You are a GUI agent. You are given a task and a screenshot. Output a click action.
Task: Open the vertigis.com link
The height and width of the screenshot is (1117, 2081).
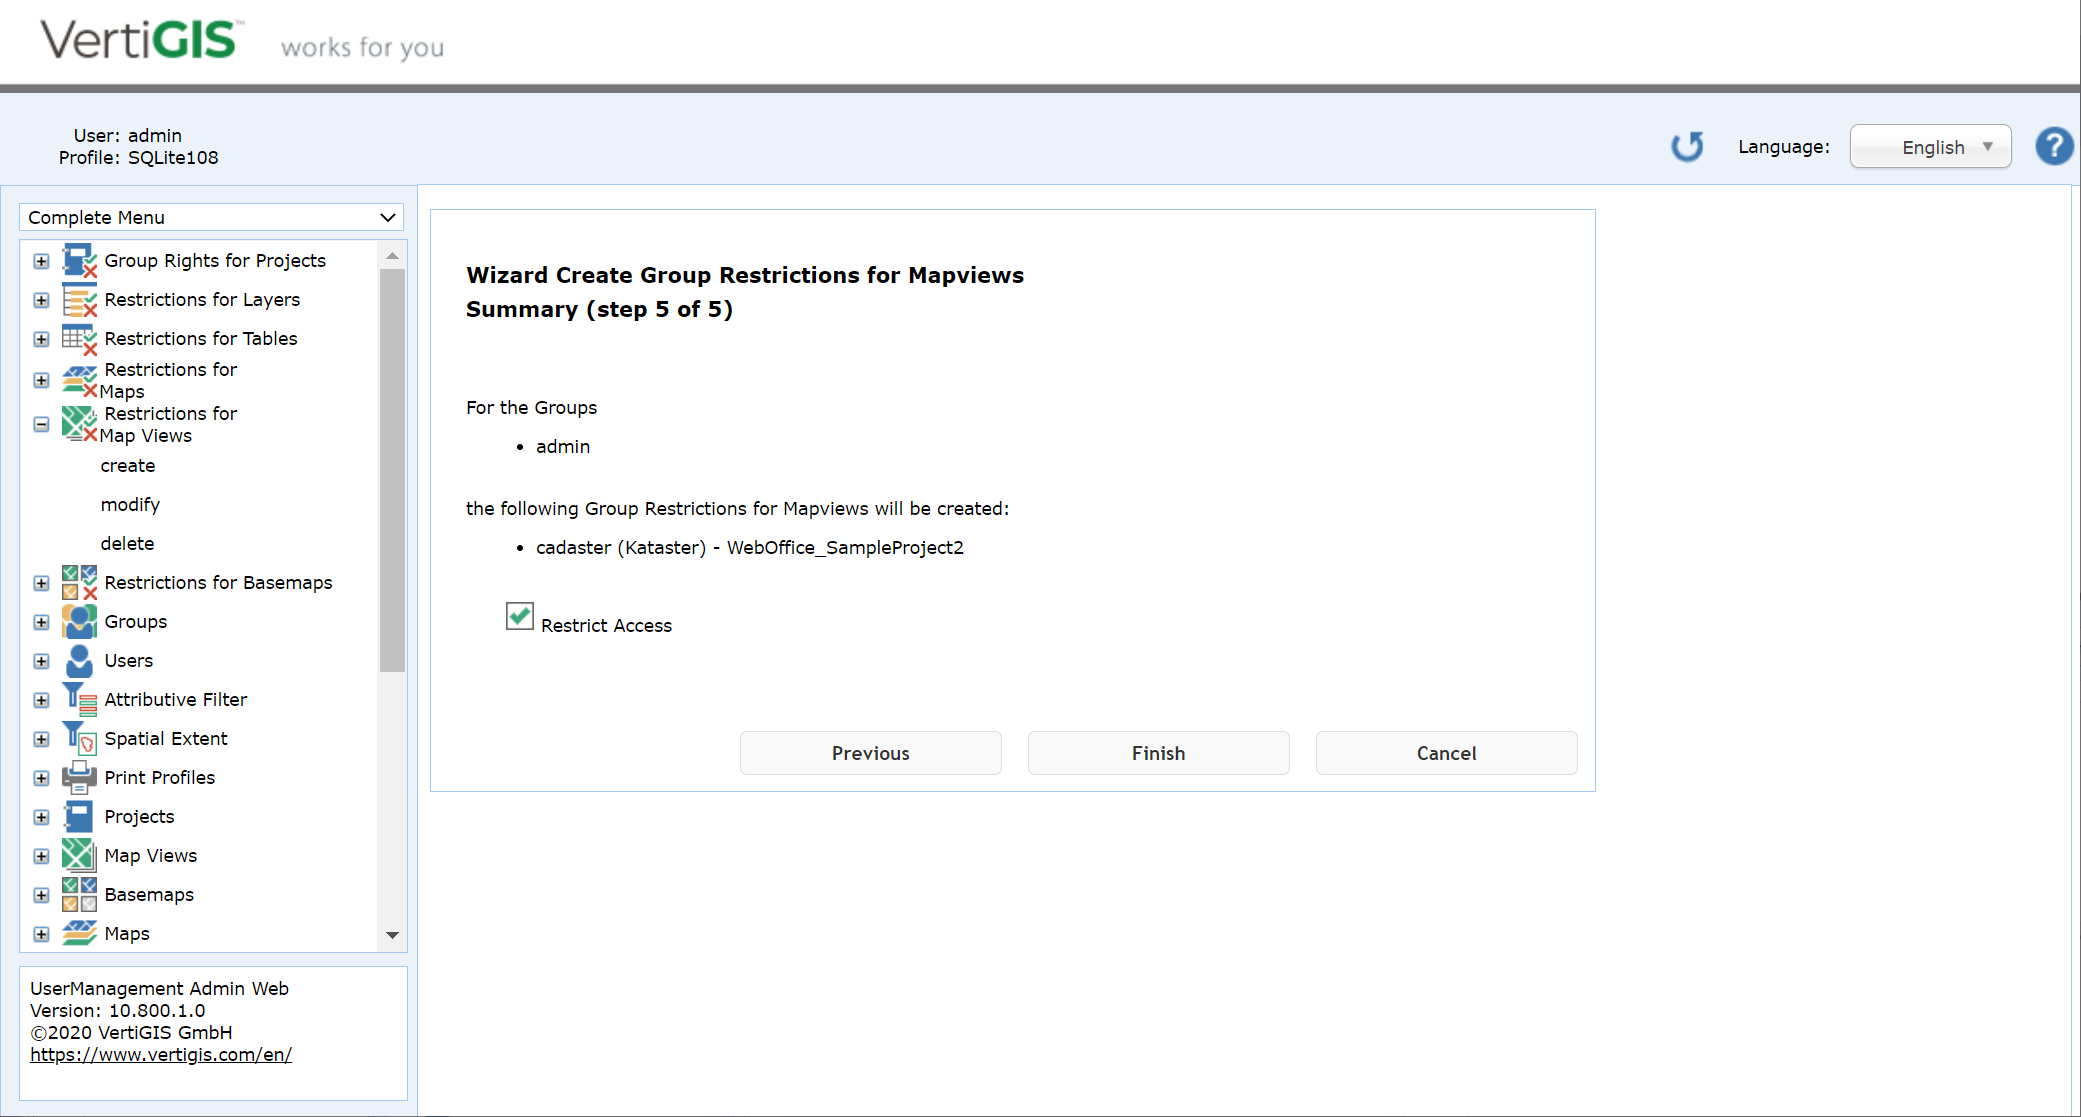161,1054
